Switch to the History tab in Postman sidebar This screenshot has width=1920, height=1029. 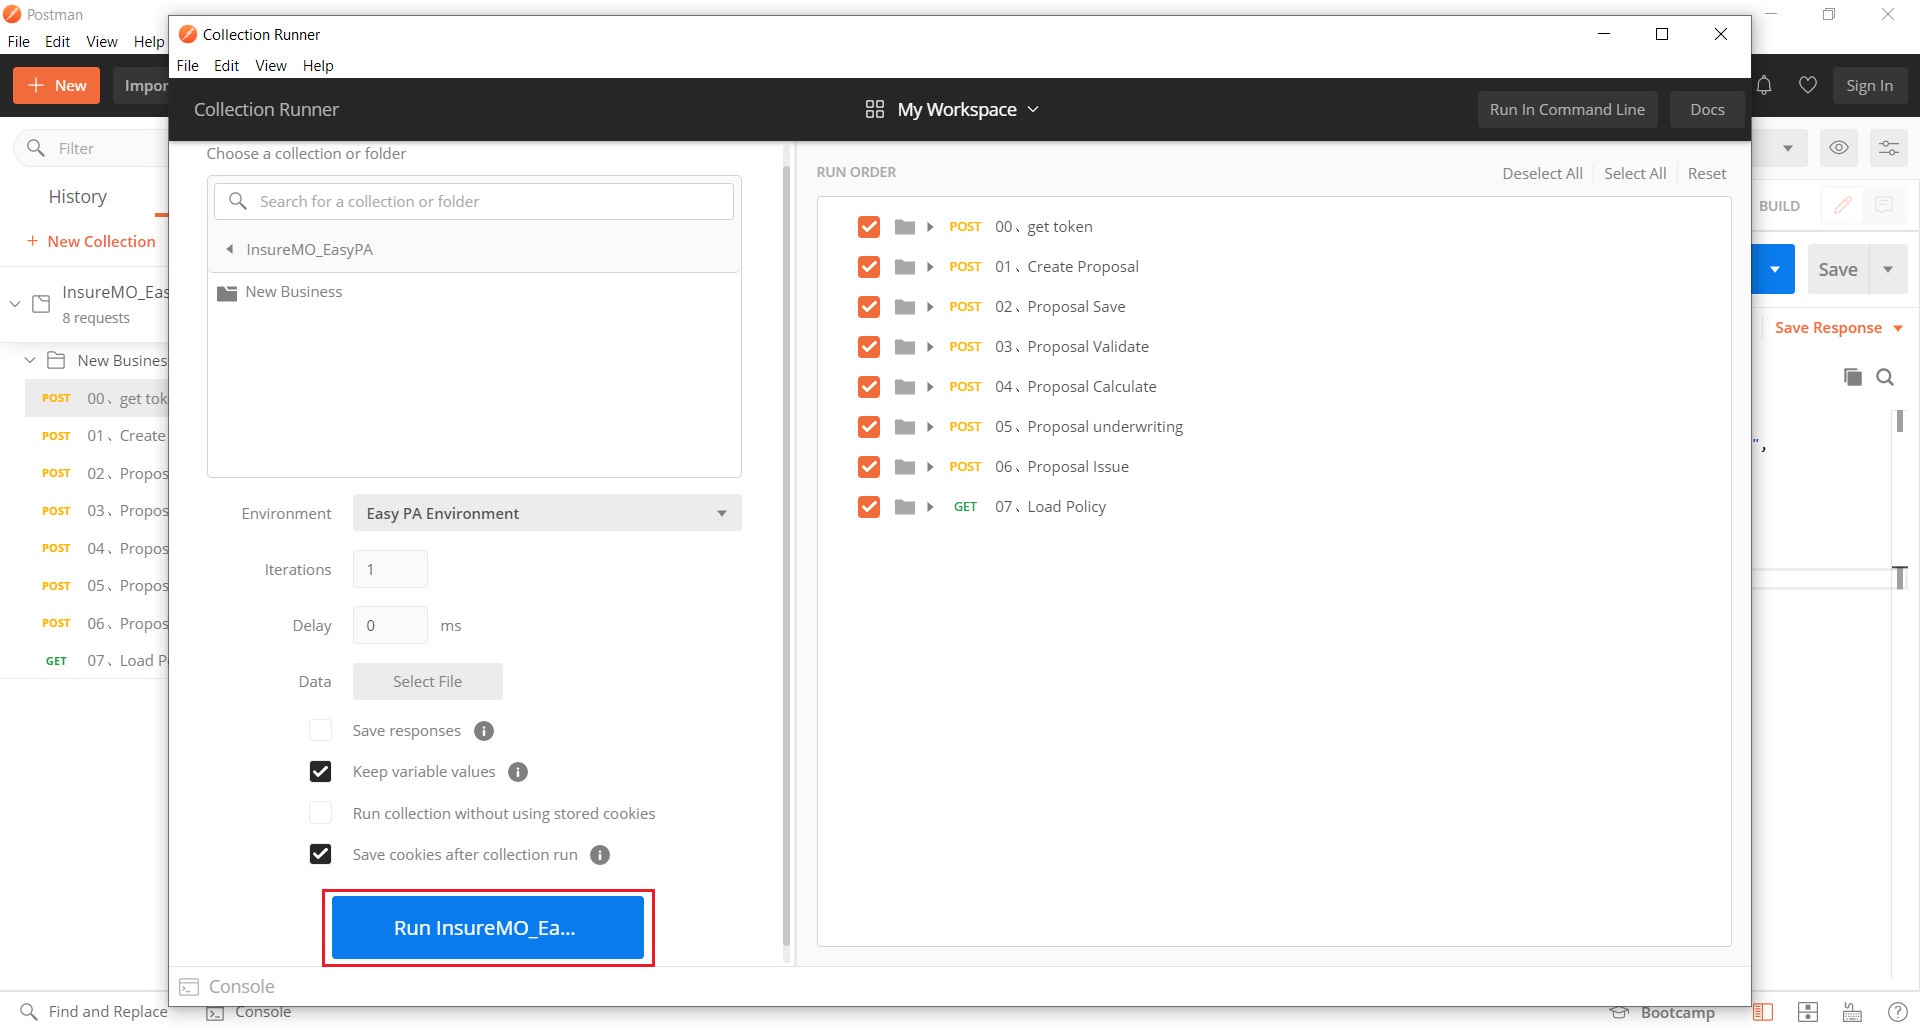78,197
